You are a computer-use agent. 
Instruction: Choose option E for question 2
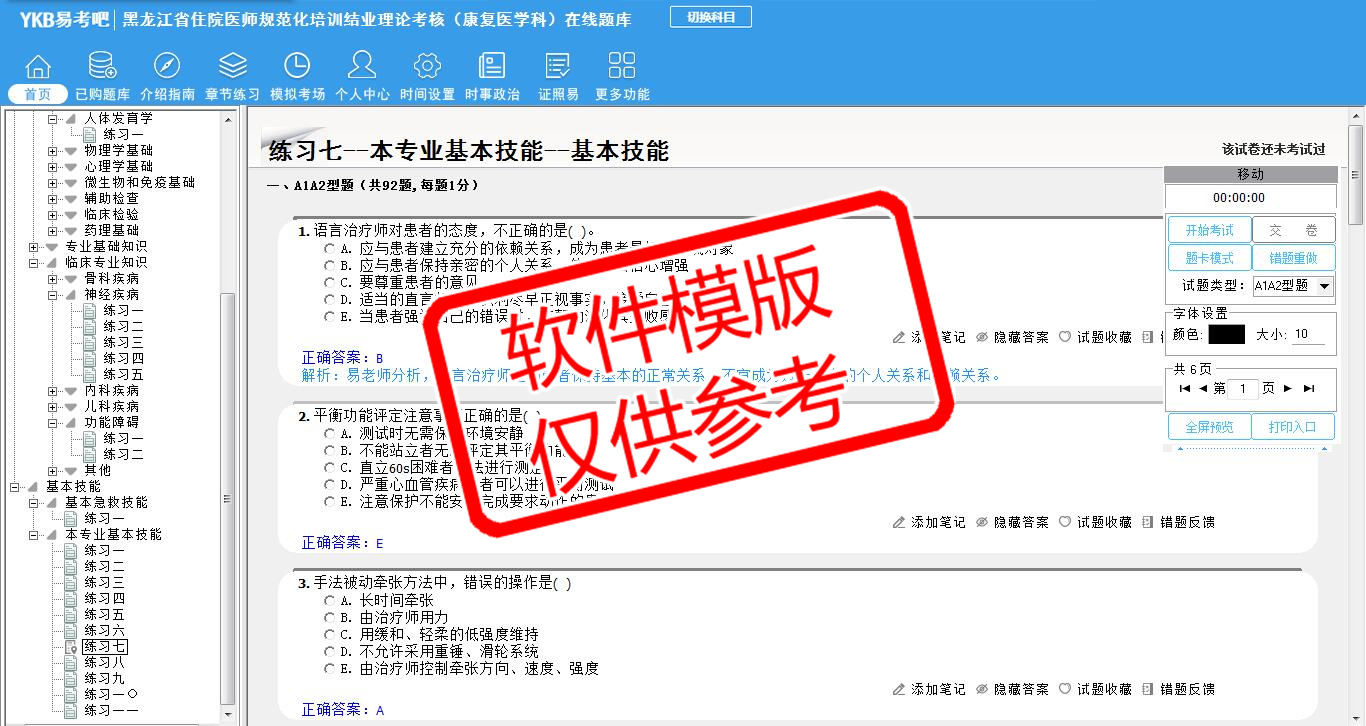329,502
